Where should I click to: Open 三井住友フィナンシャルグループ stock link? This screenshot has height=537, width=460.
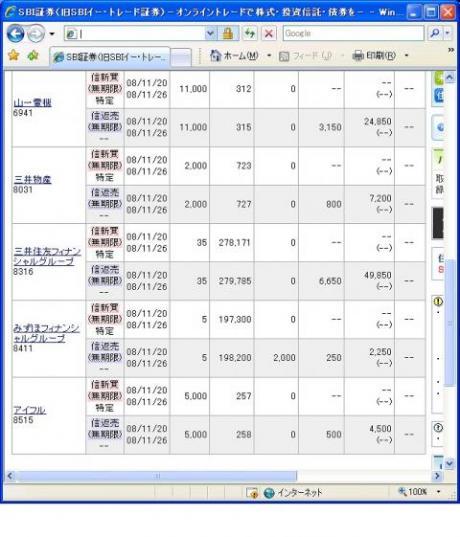(47, 257)
